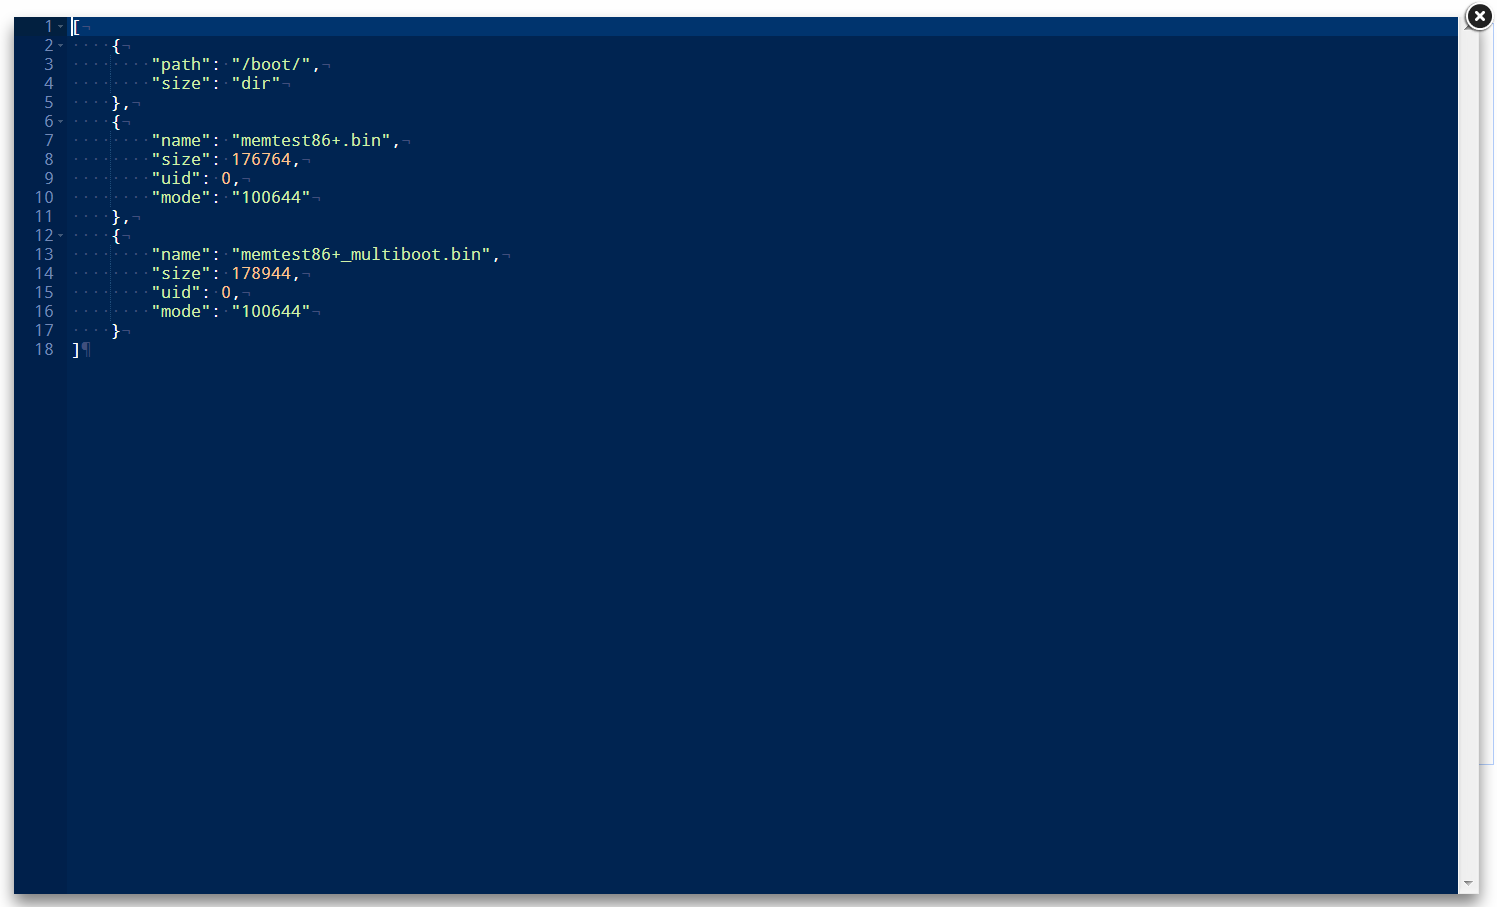
Task: Click the "dir" size value on line 4
Action: [257, 83]
